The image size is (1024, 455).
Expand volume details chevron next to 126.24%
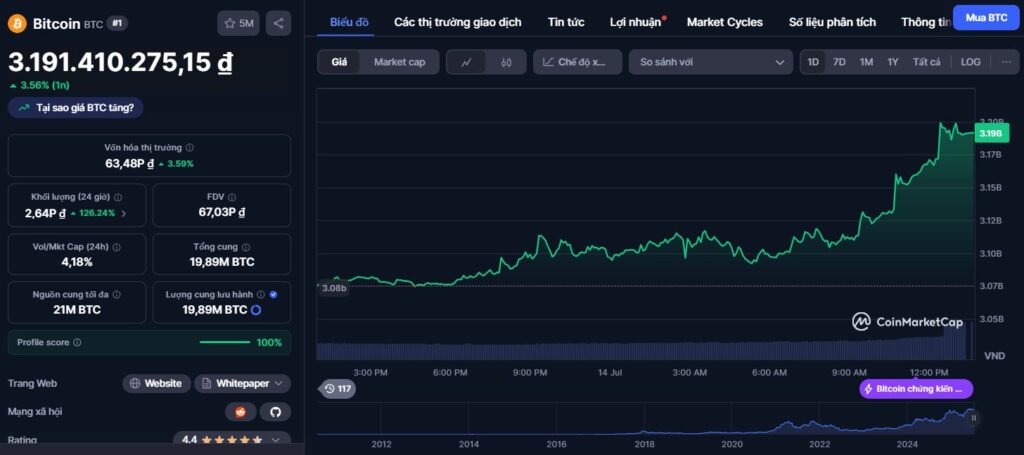tap(124, 213)
